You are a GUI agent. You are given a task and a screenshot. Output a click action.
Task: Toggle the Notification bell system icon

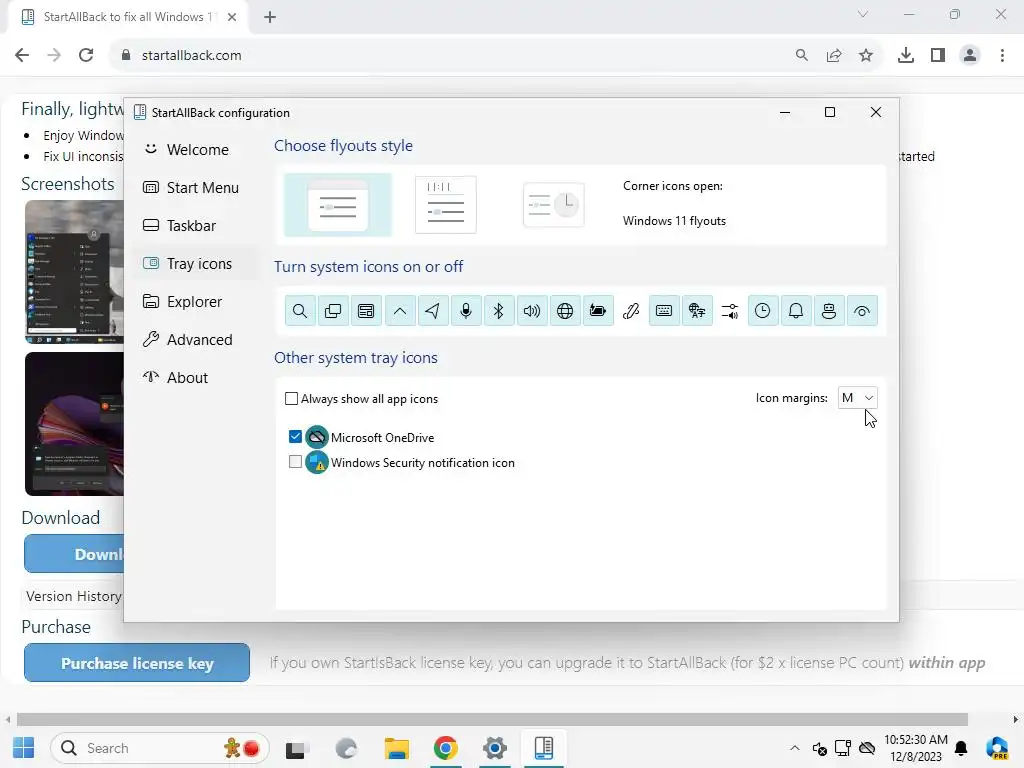click(796, 311)
